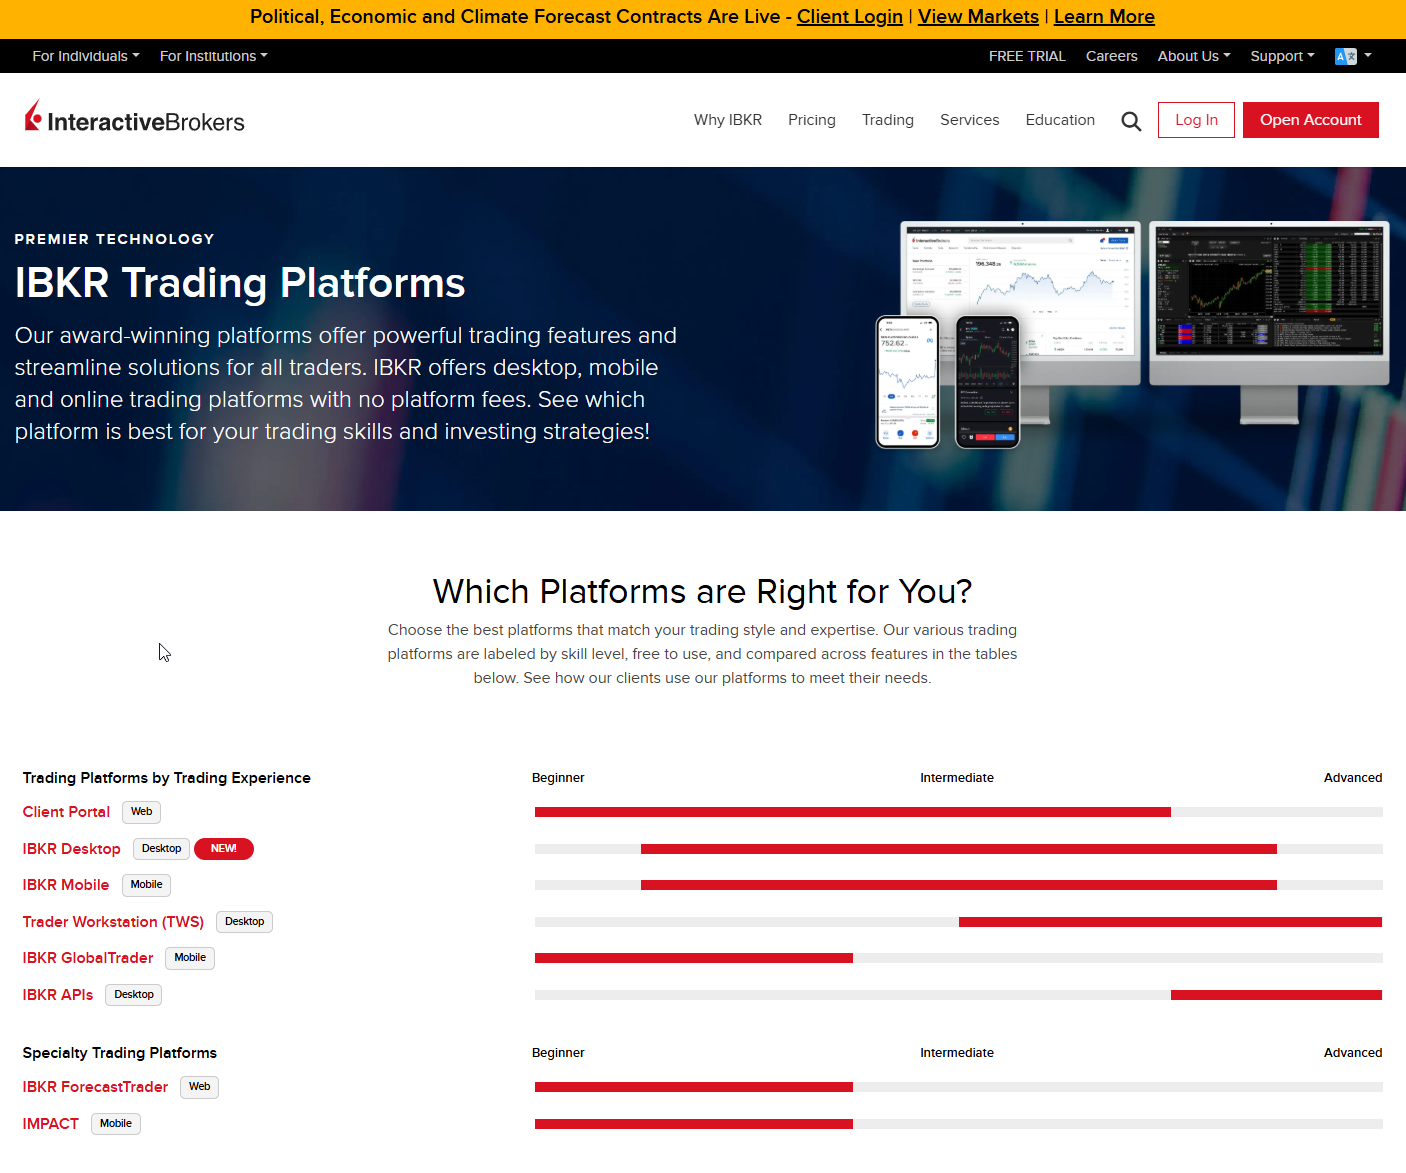Expand the For Institutions dropdown
Screen dimensions: 1406x1173
click(212, 56)
